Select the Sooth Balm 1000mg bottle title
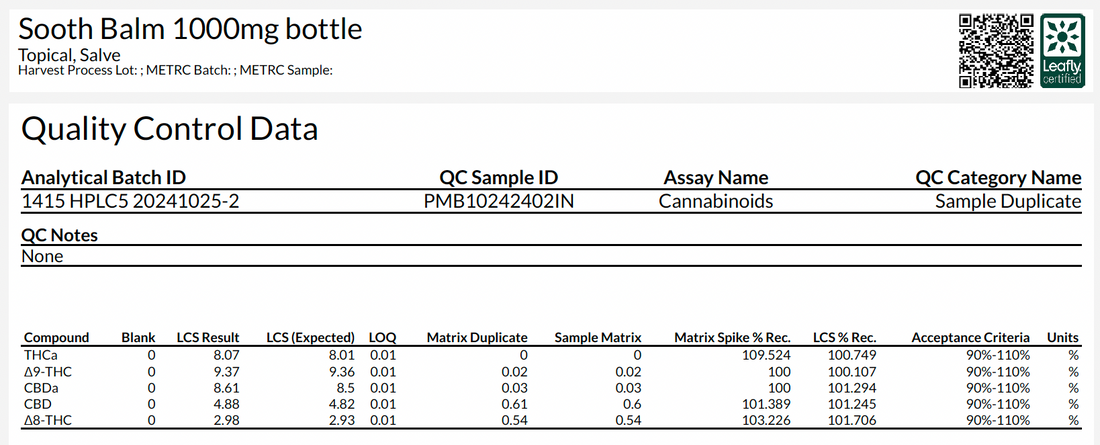Image resolution: width=1100 pixels, height=445 pixels. (x=190, y=29)
